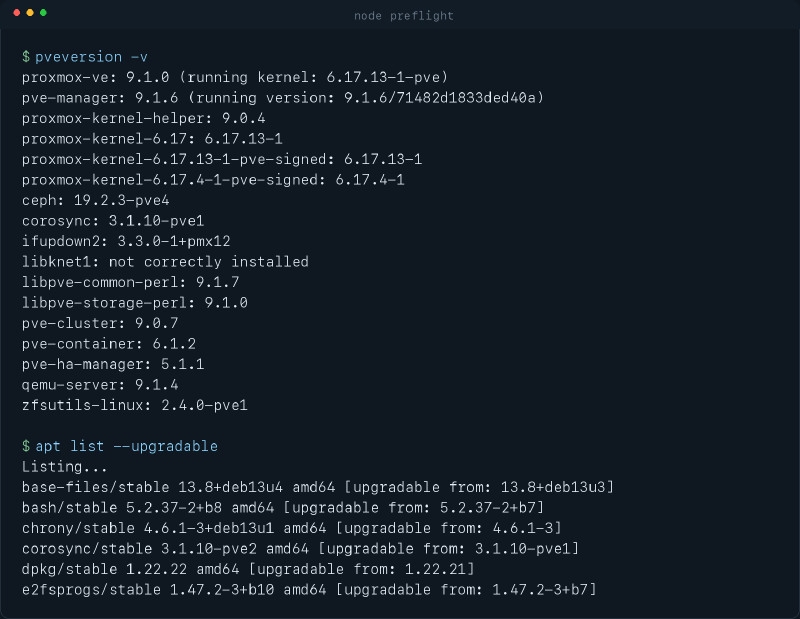Click the 'ceph: 19.2.3-pve4' line

coord(95,200)
